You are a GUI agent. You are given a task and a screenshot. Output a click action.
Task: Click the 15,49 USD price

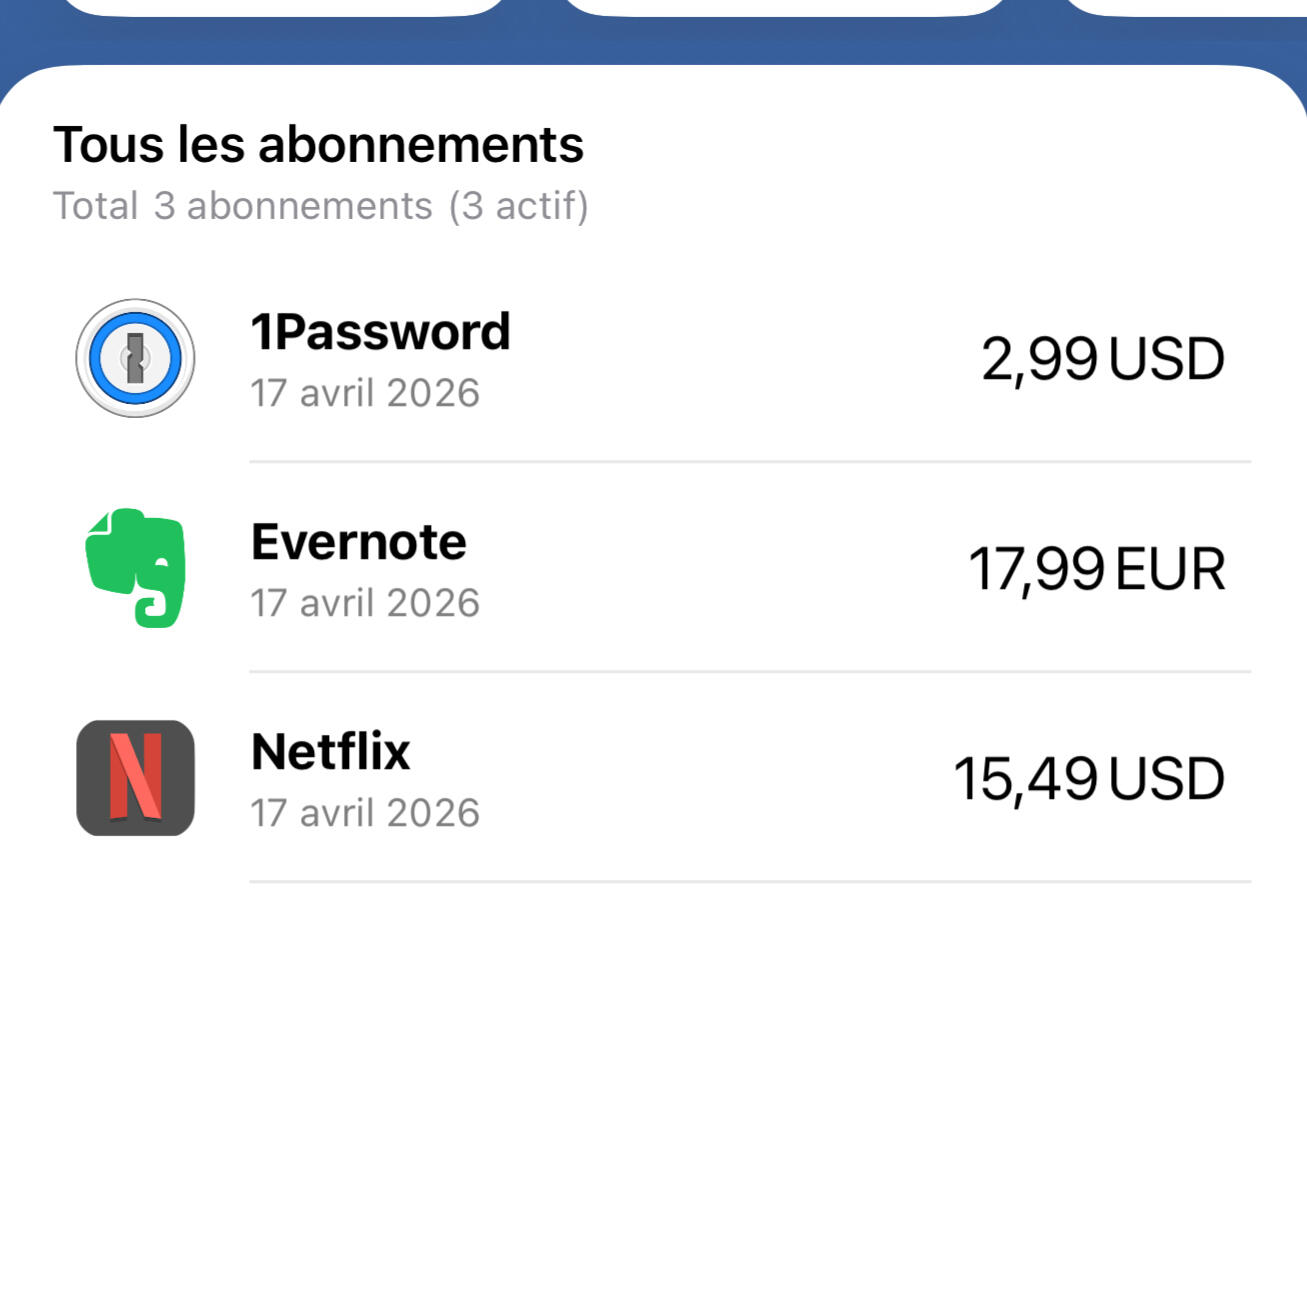tap(1088, 779)
